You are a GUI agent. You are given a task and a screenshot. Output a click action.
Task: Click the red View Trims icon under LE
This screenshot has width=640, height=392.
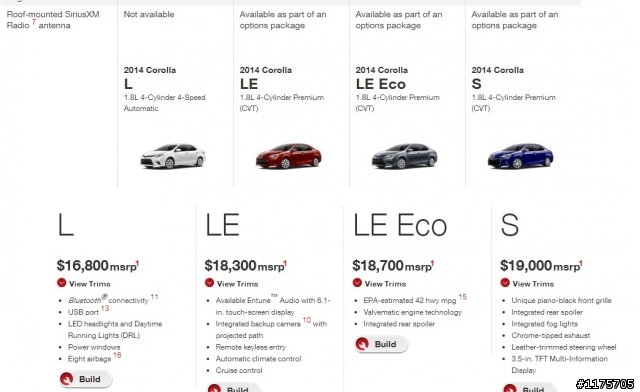(209, 283)
